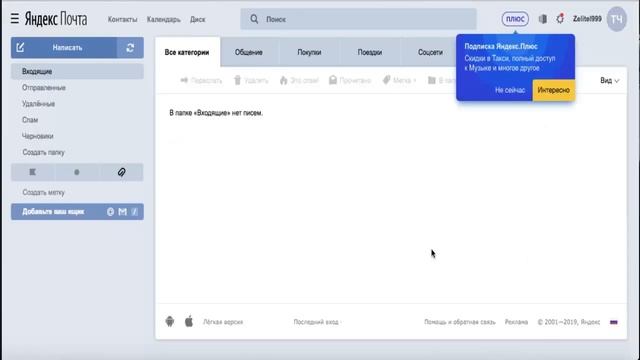The image size is (640, 360).
Task: Click the © 2001–2019, Яндекс text
Action: point(569,322)
